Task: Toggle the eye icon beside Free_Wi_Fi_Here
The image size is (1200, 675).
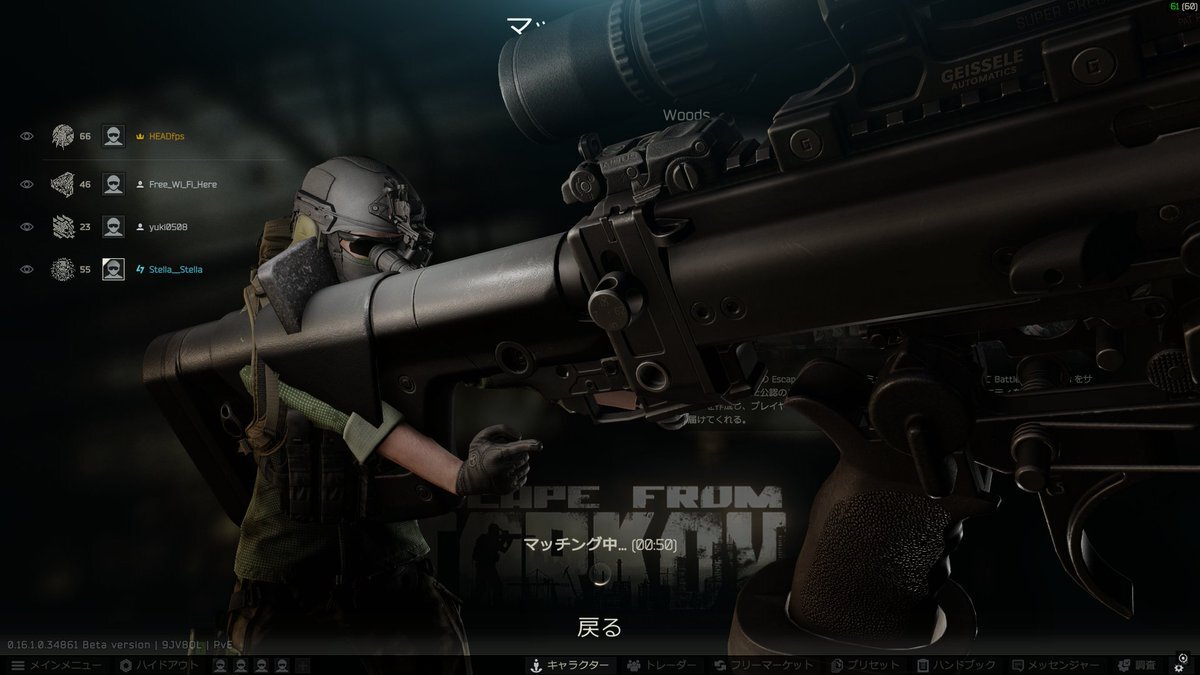Action: pos(27,185)
